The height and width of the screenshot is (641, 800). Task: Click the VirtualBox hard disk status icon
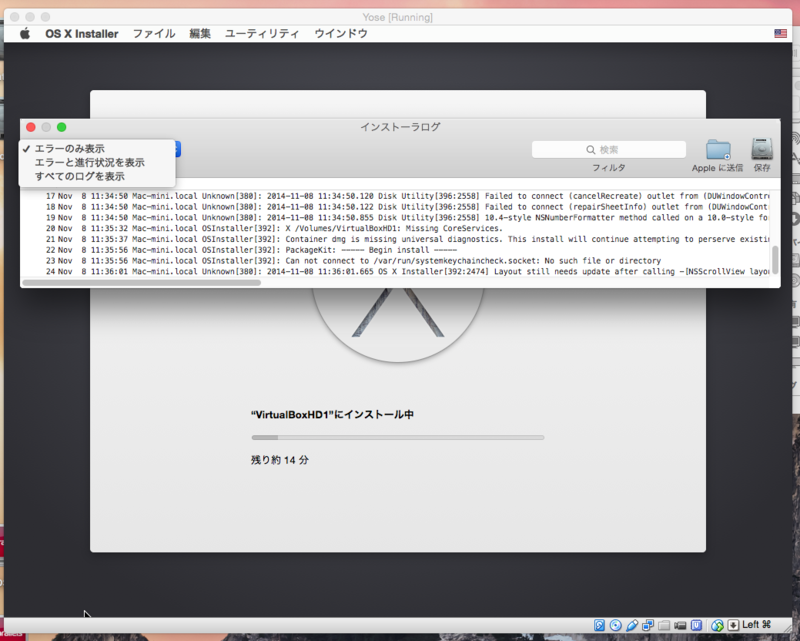tap(599, 625)
